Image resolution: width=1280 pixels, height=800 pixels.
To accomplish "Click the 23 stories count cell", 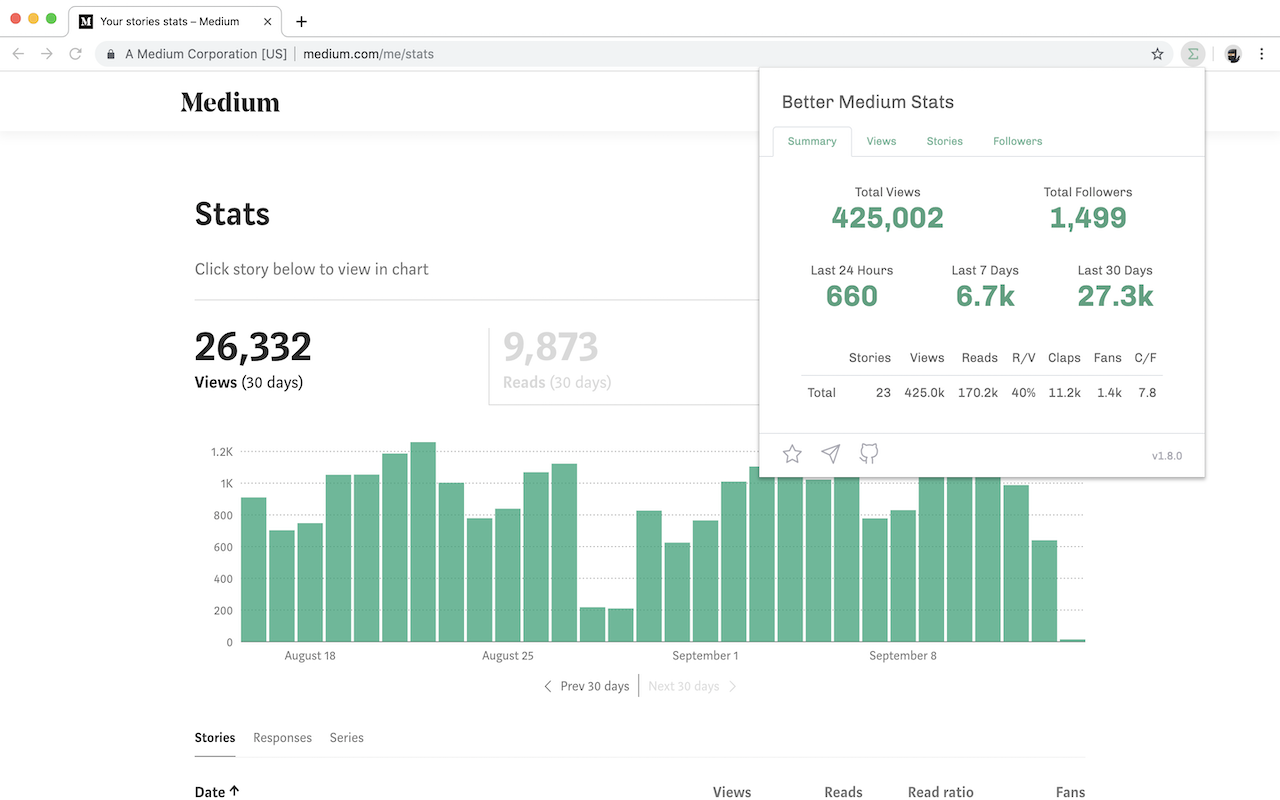I will [x=883, y=393].
